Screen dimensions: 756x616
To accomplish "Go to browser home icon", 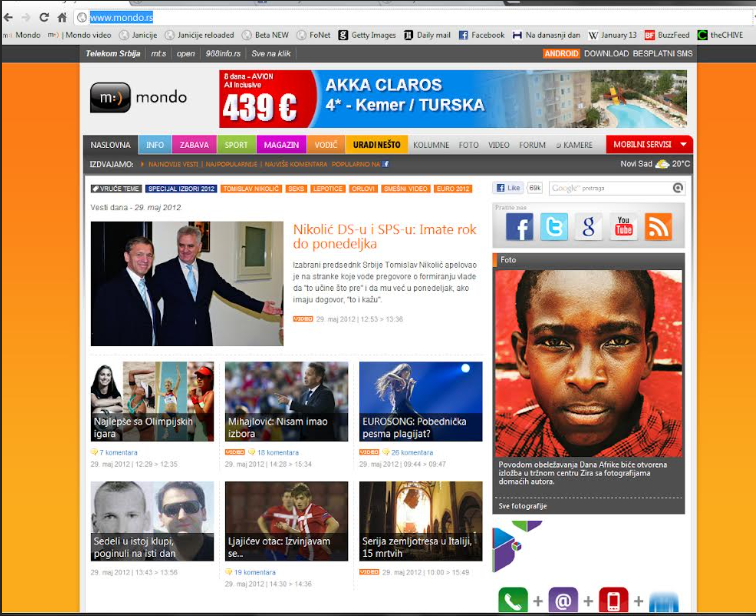I will click(x=62, y=18).
